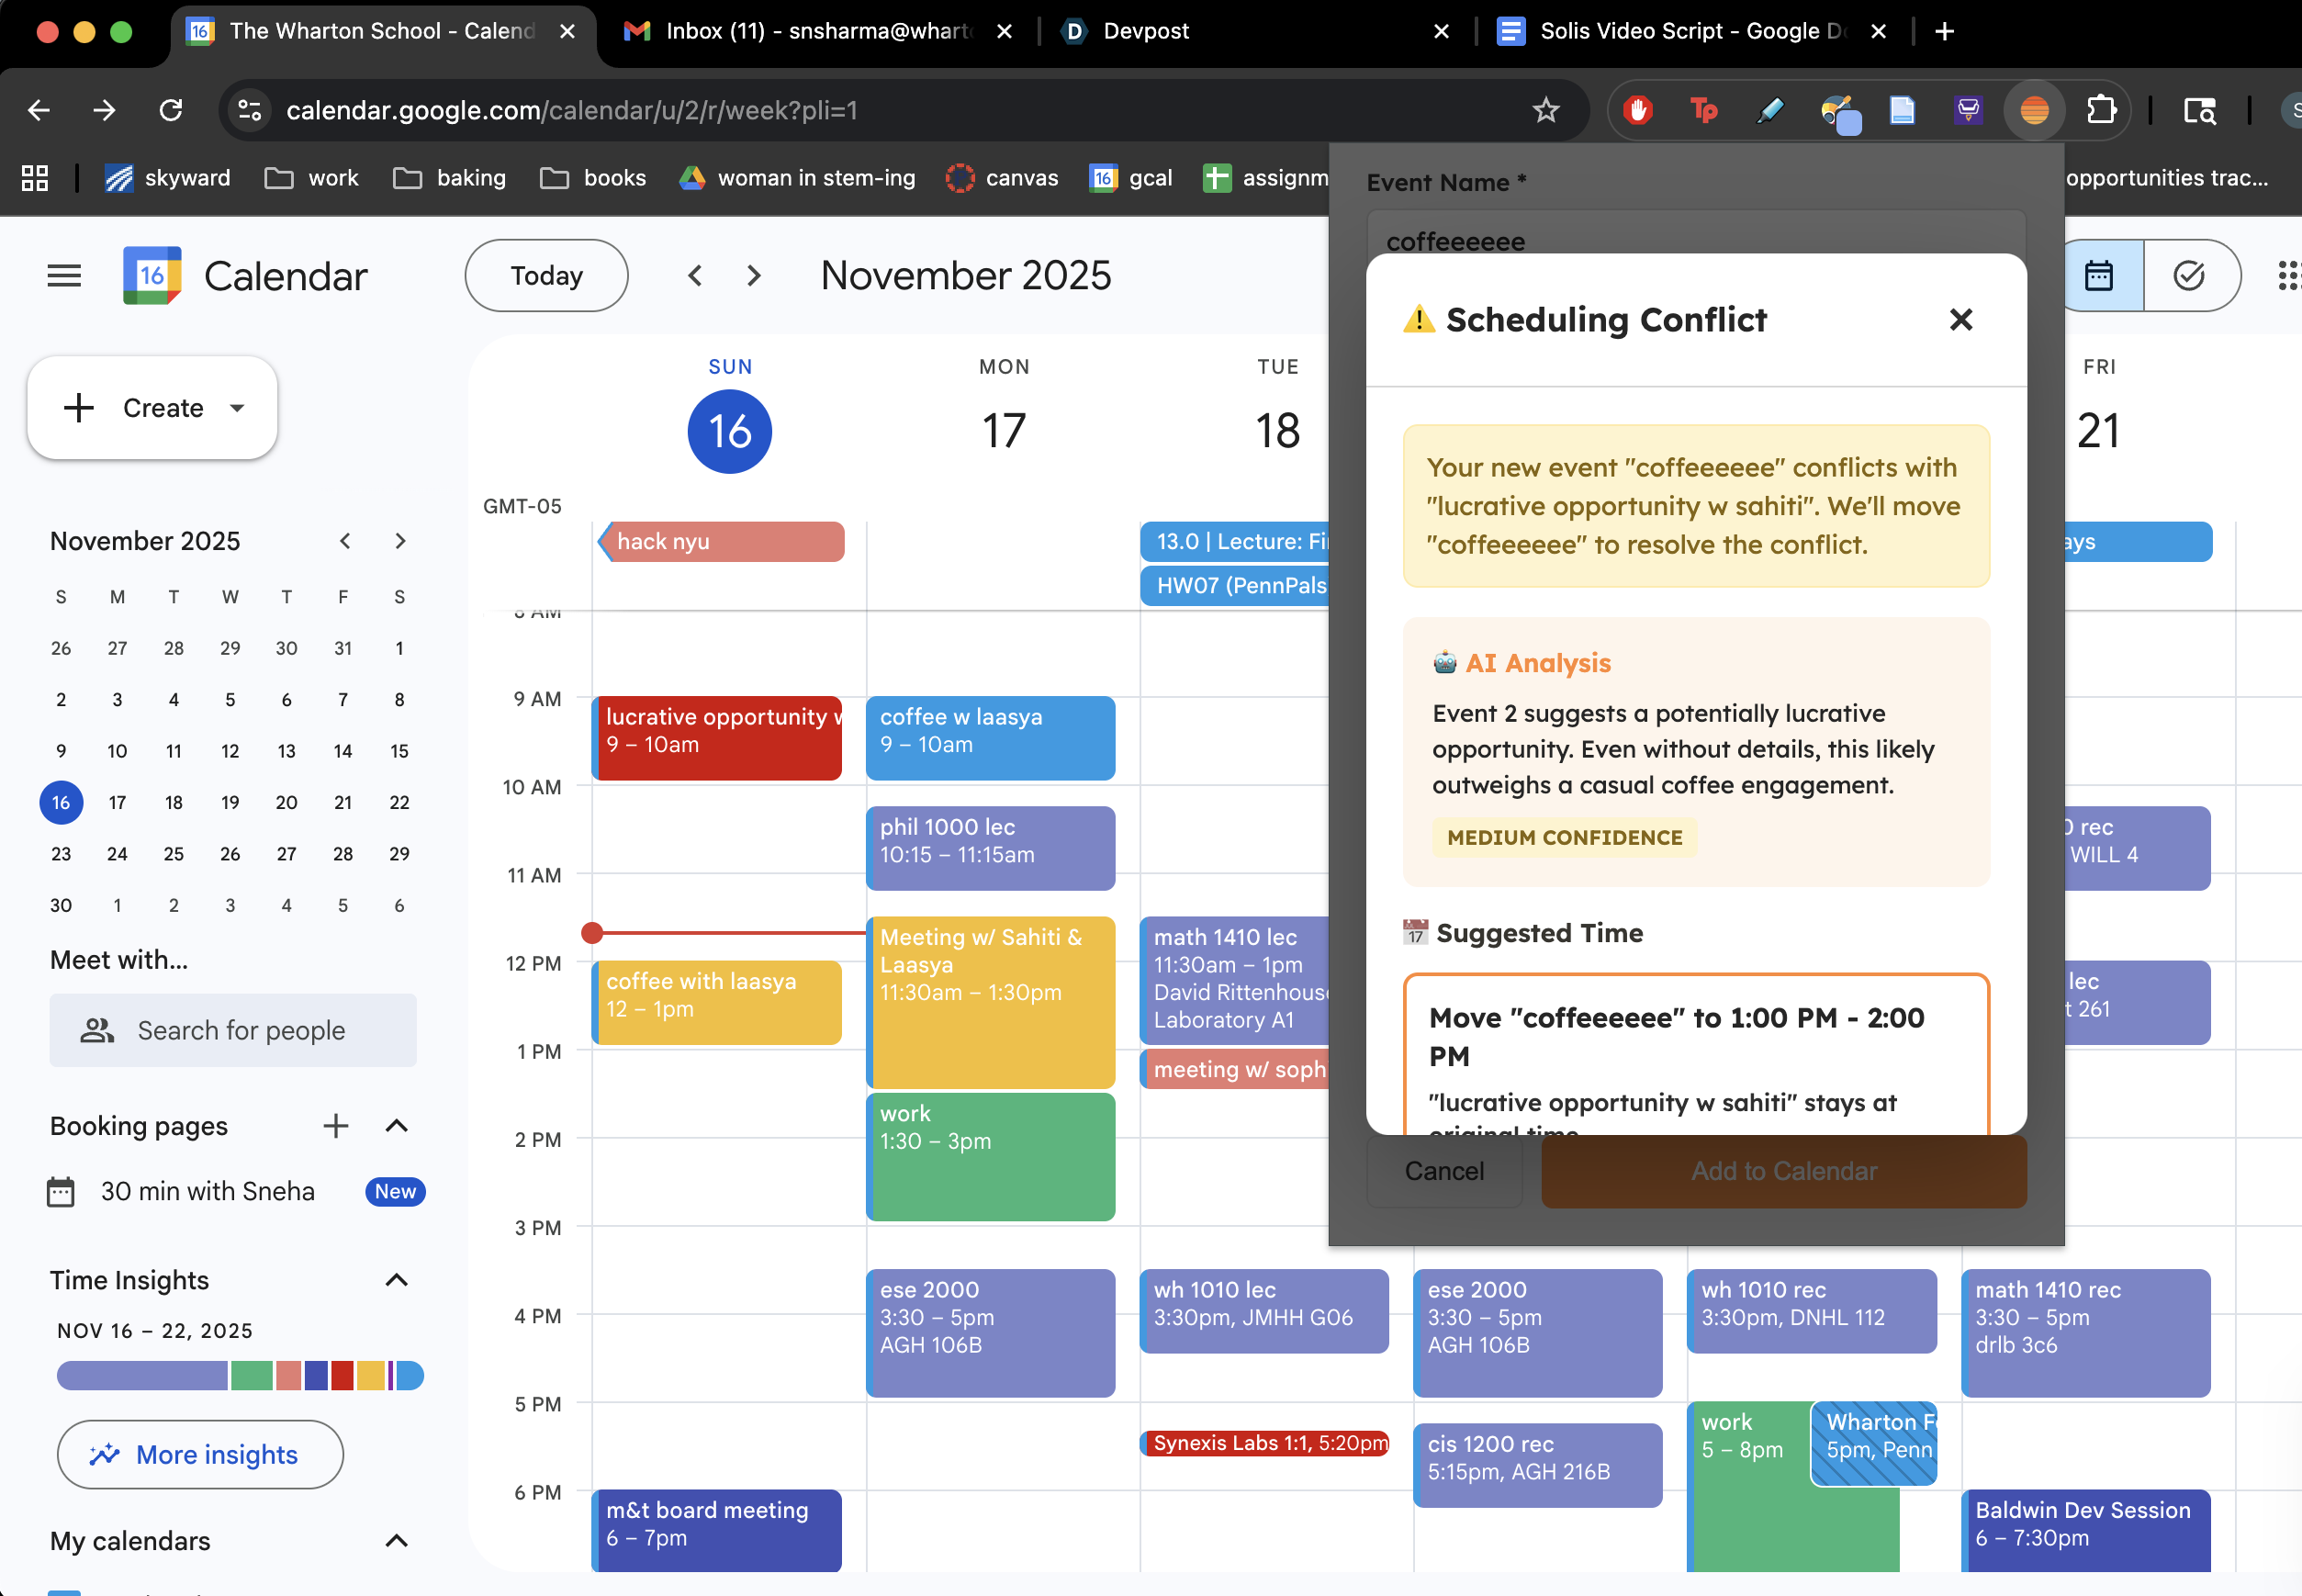The height and width of the screenshot is (1596, 2302).
Task: Open the browser extensions puzzle icon
Action: click(2101, 110)
